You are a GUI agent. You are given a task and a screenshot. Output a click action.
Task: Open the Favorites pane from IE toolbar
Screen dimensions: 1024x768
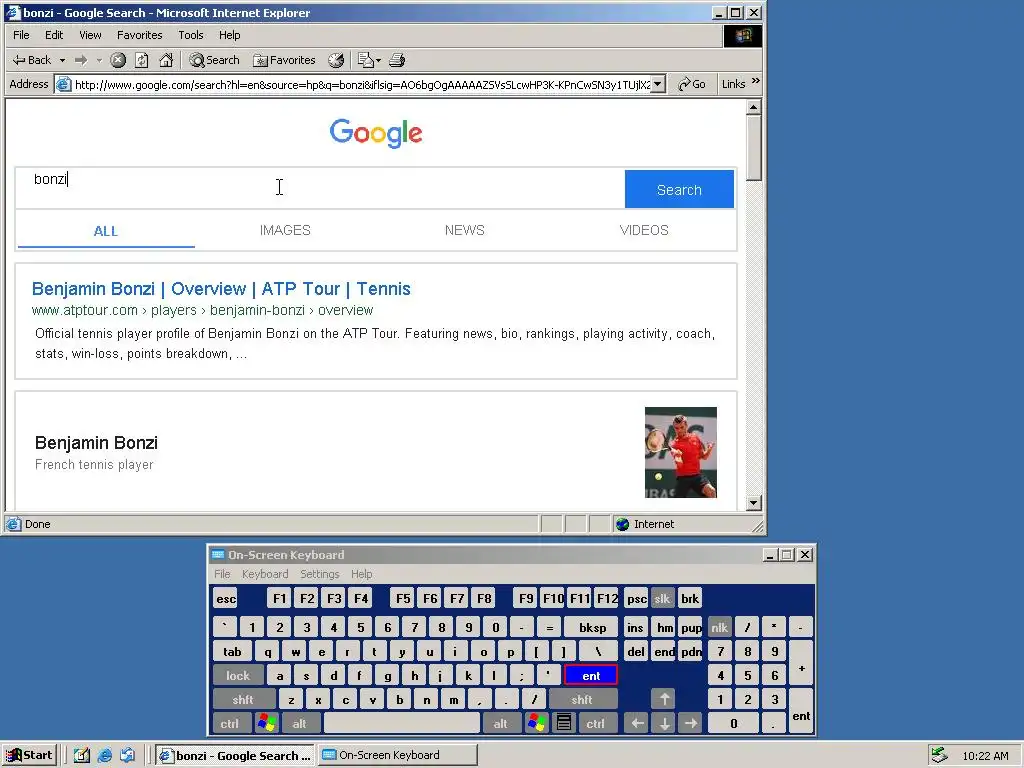coord(284,60)
